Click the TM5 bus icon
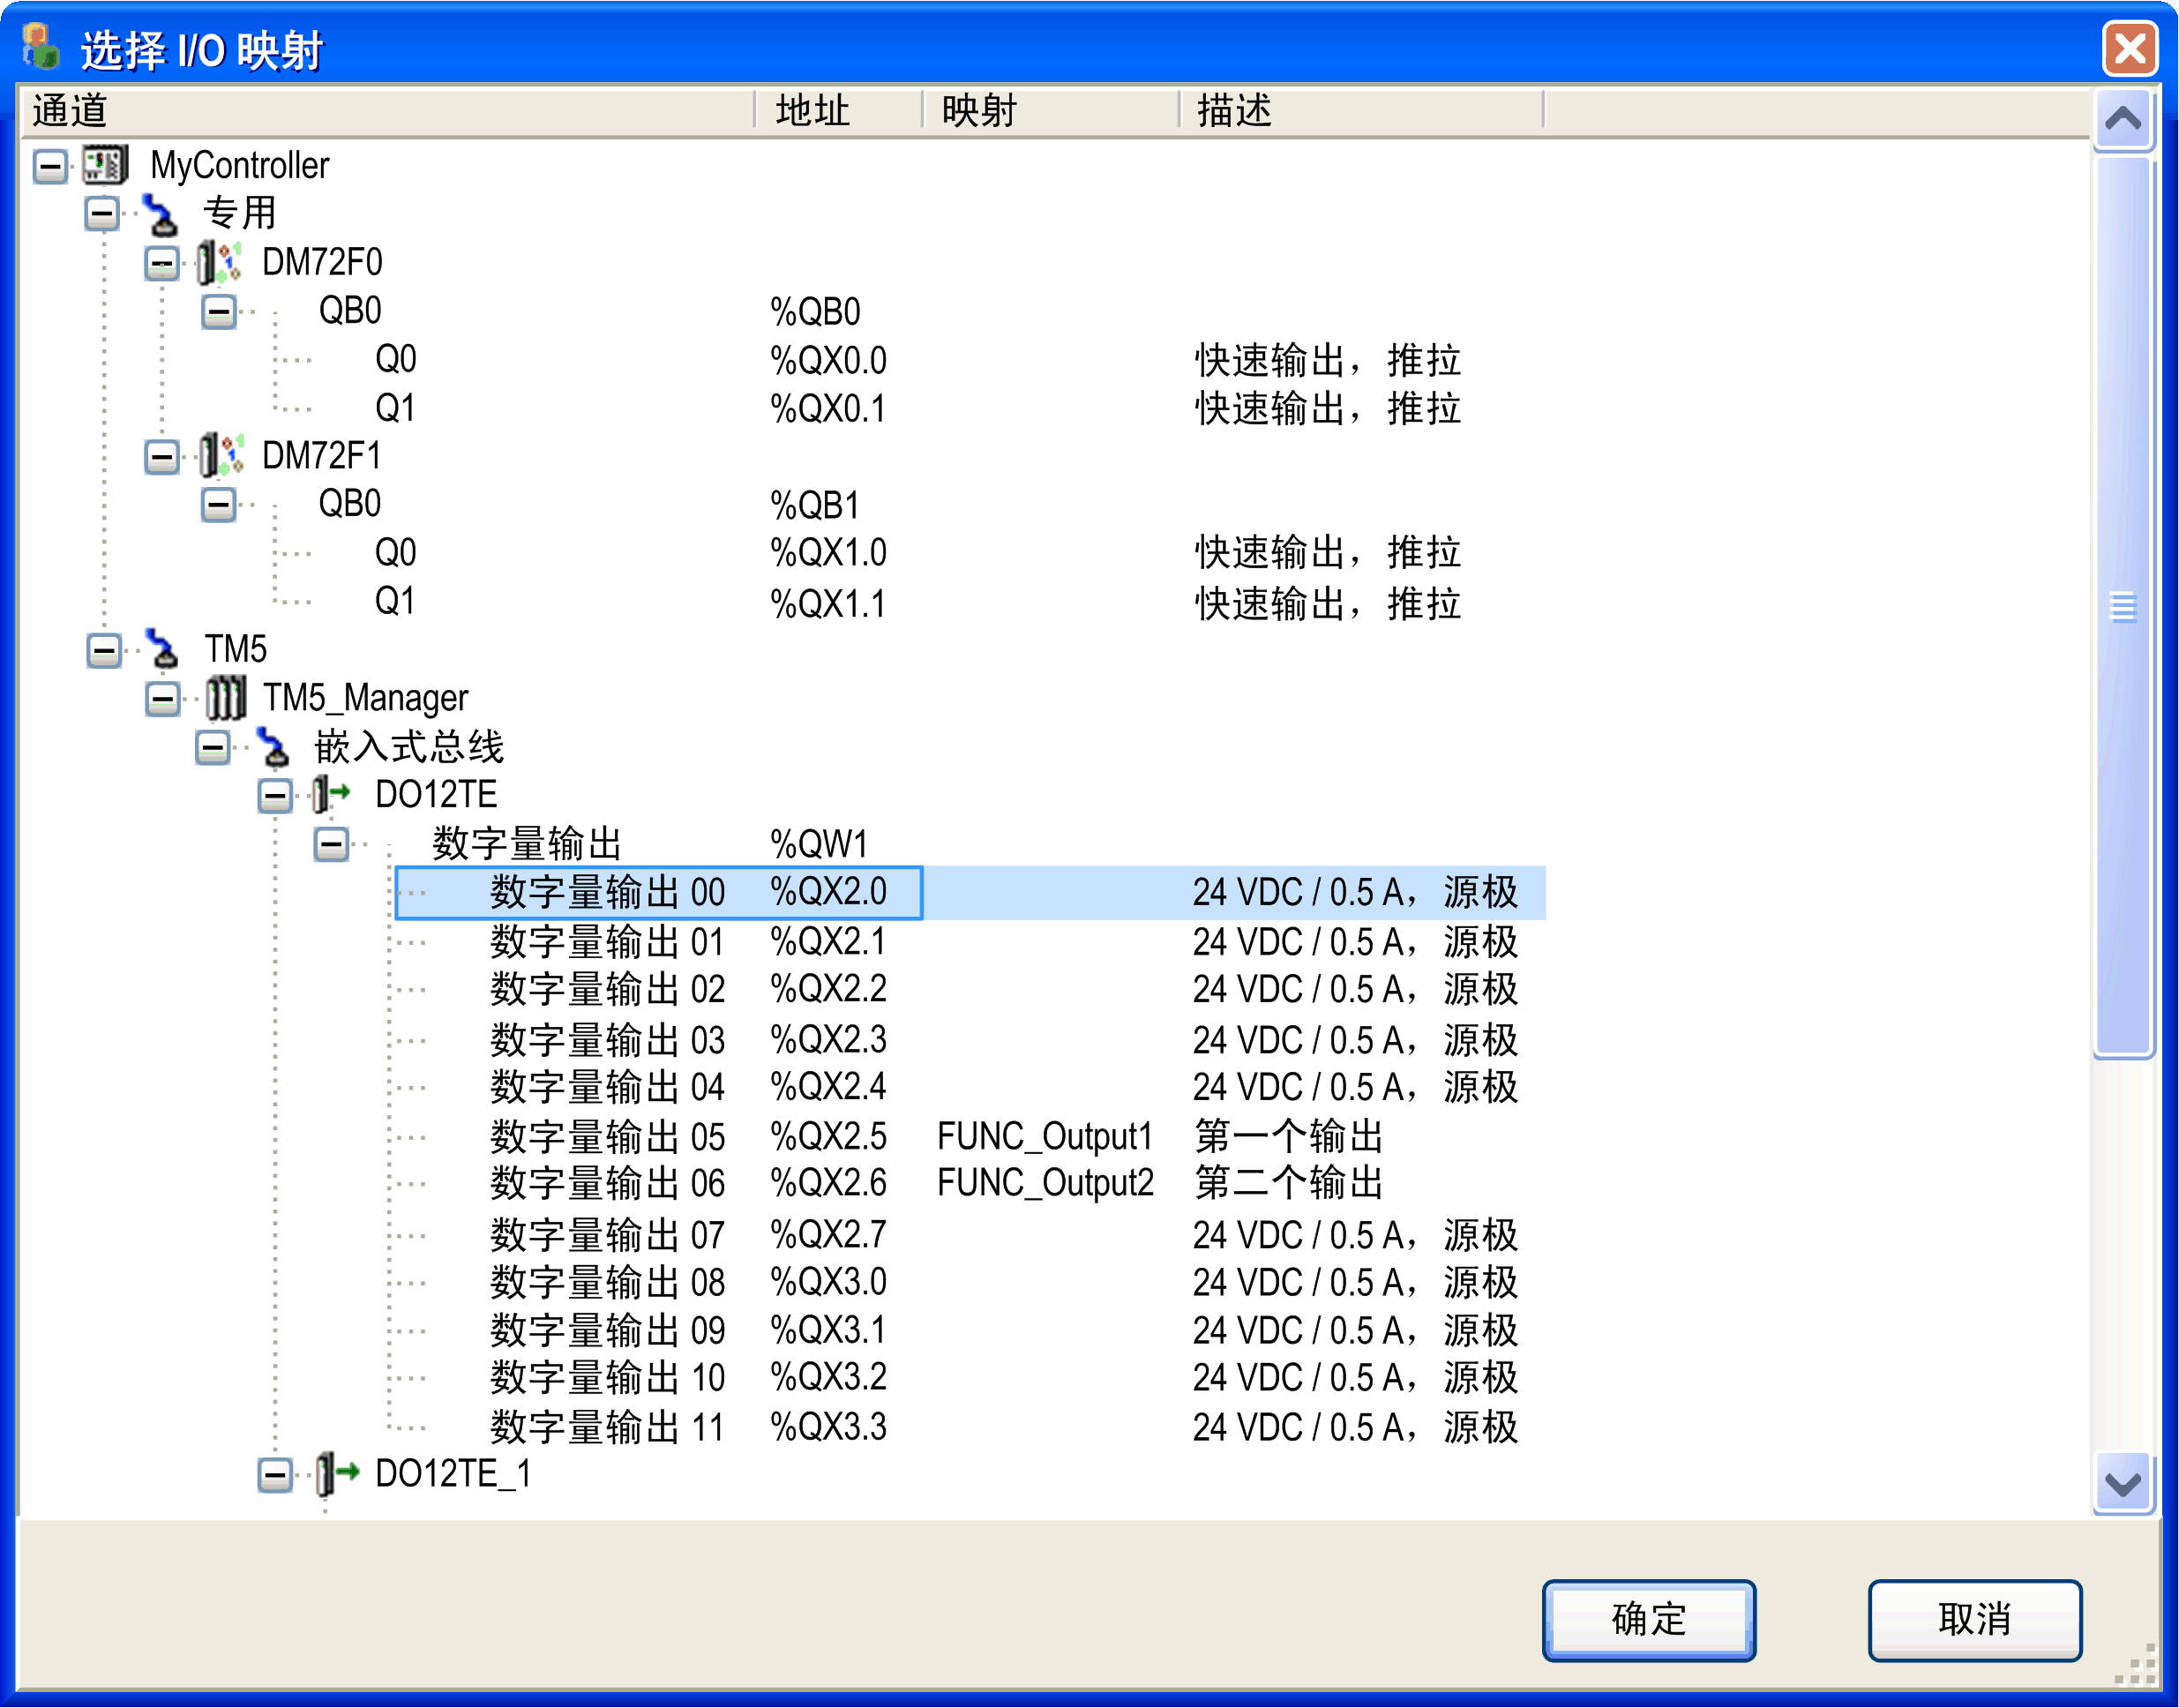The height and width of the screenshot is (1708, 2179). tap(163, 650)
